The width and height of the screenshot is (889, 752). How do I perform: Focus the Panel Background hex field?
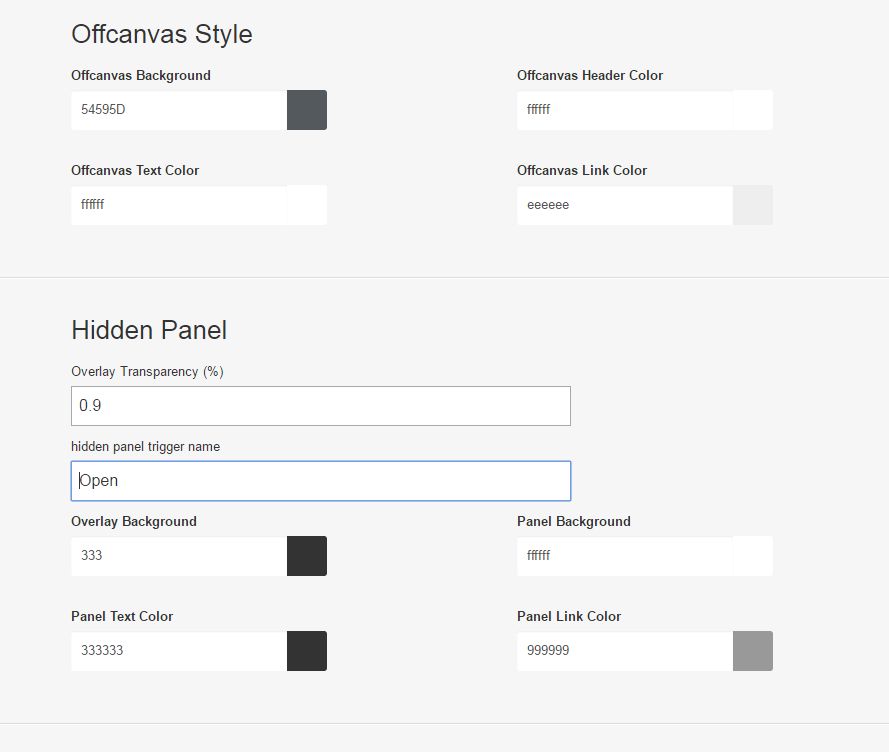coord(625,556)
